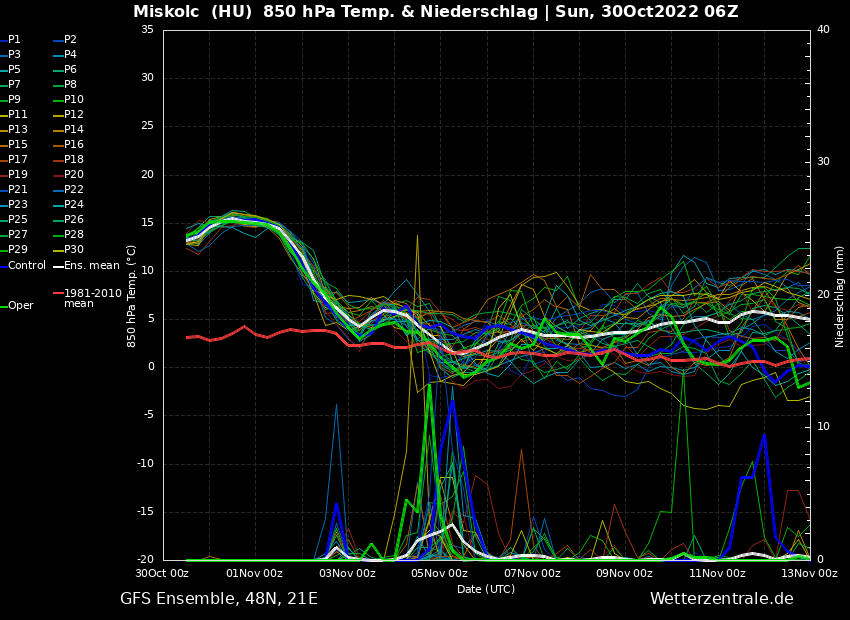Viewport: 850px width, 620px height.
Task: Click the P22 legend entry
Action: (x=73, y=190)
